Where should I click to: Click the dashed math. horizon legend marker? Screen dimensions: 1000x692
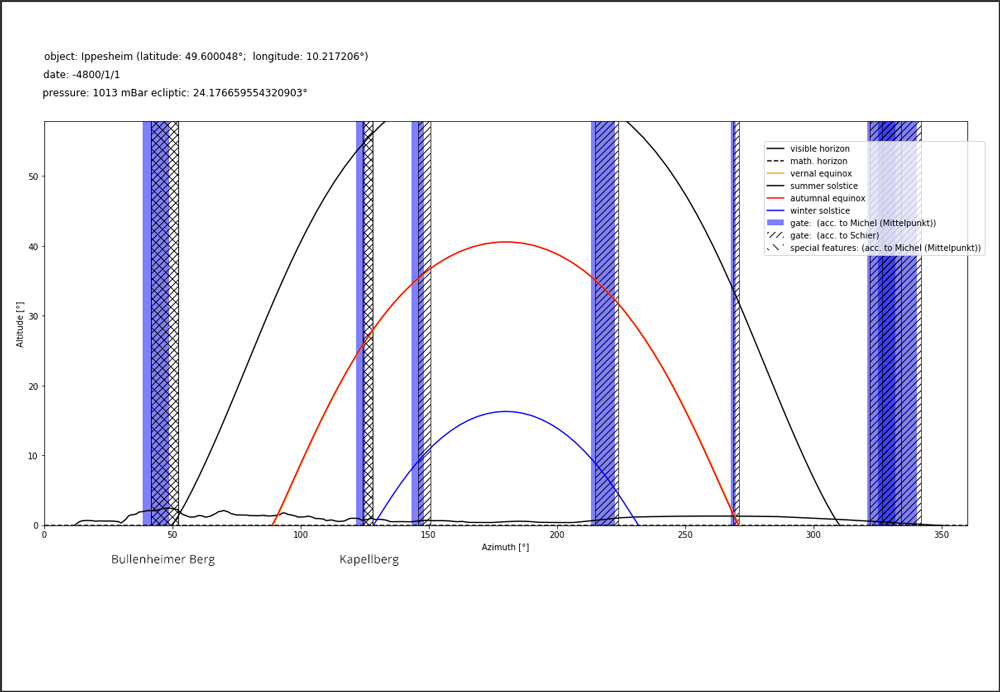pos(775,161)
